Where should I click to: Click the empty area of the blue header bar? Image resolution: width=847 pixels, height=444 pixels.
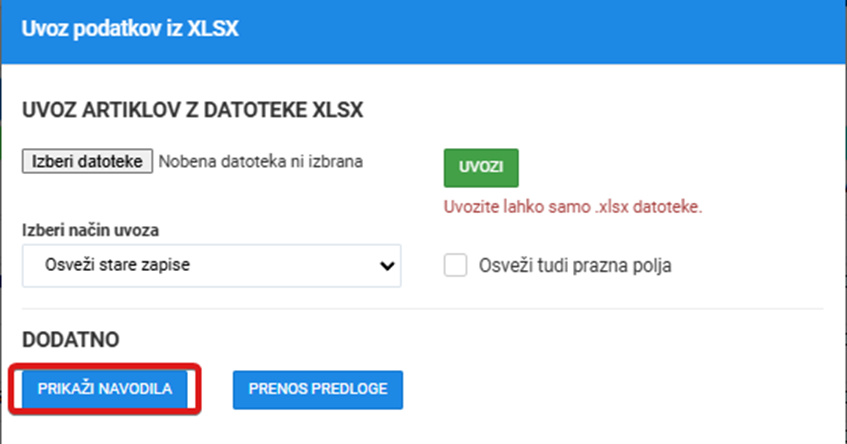point(540,31)
